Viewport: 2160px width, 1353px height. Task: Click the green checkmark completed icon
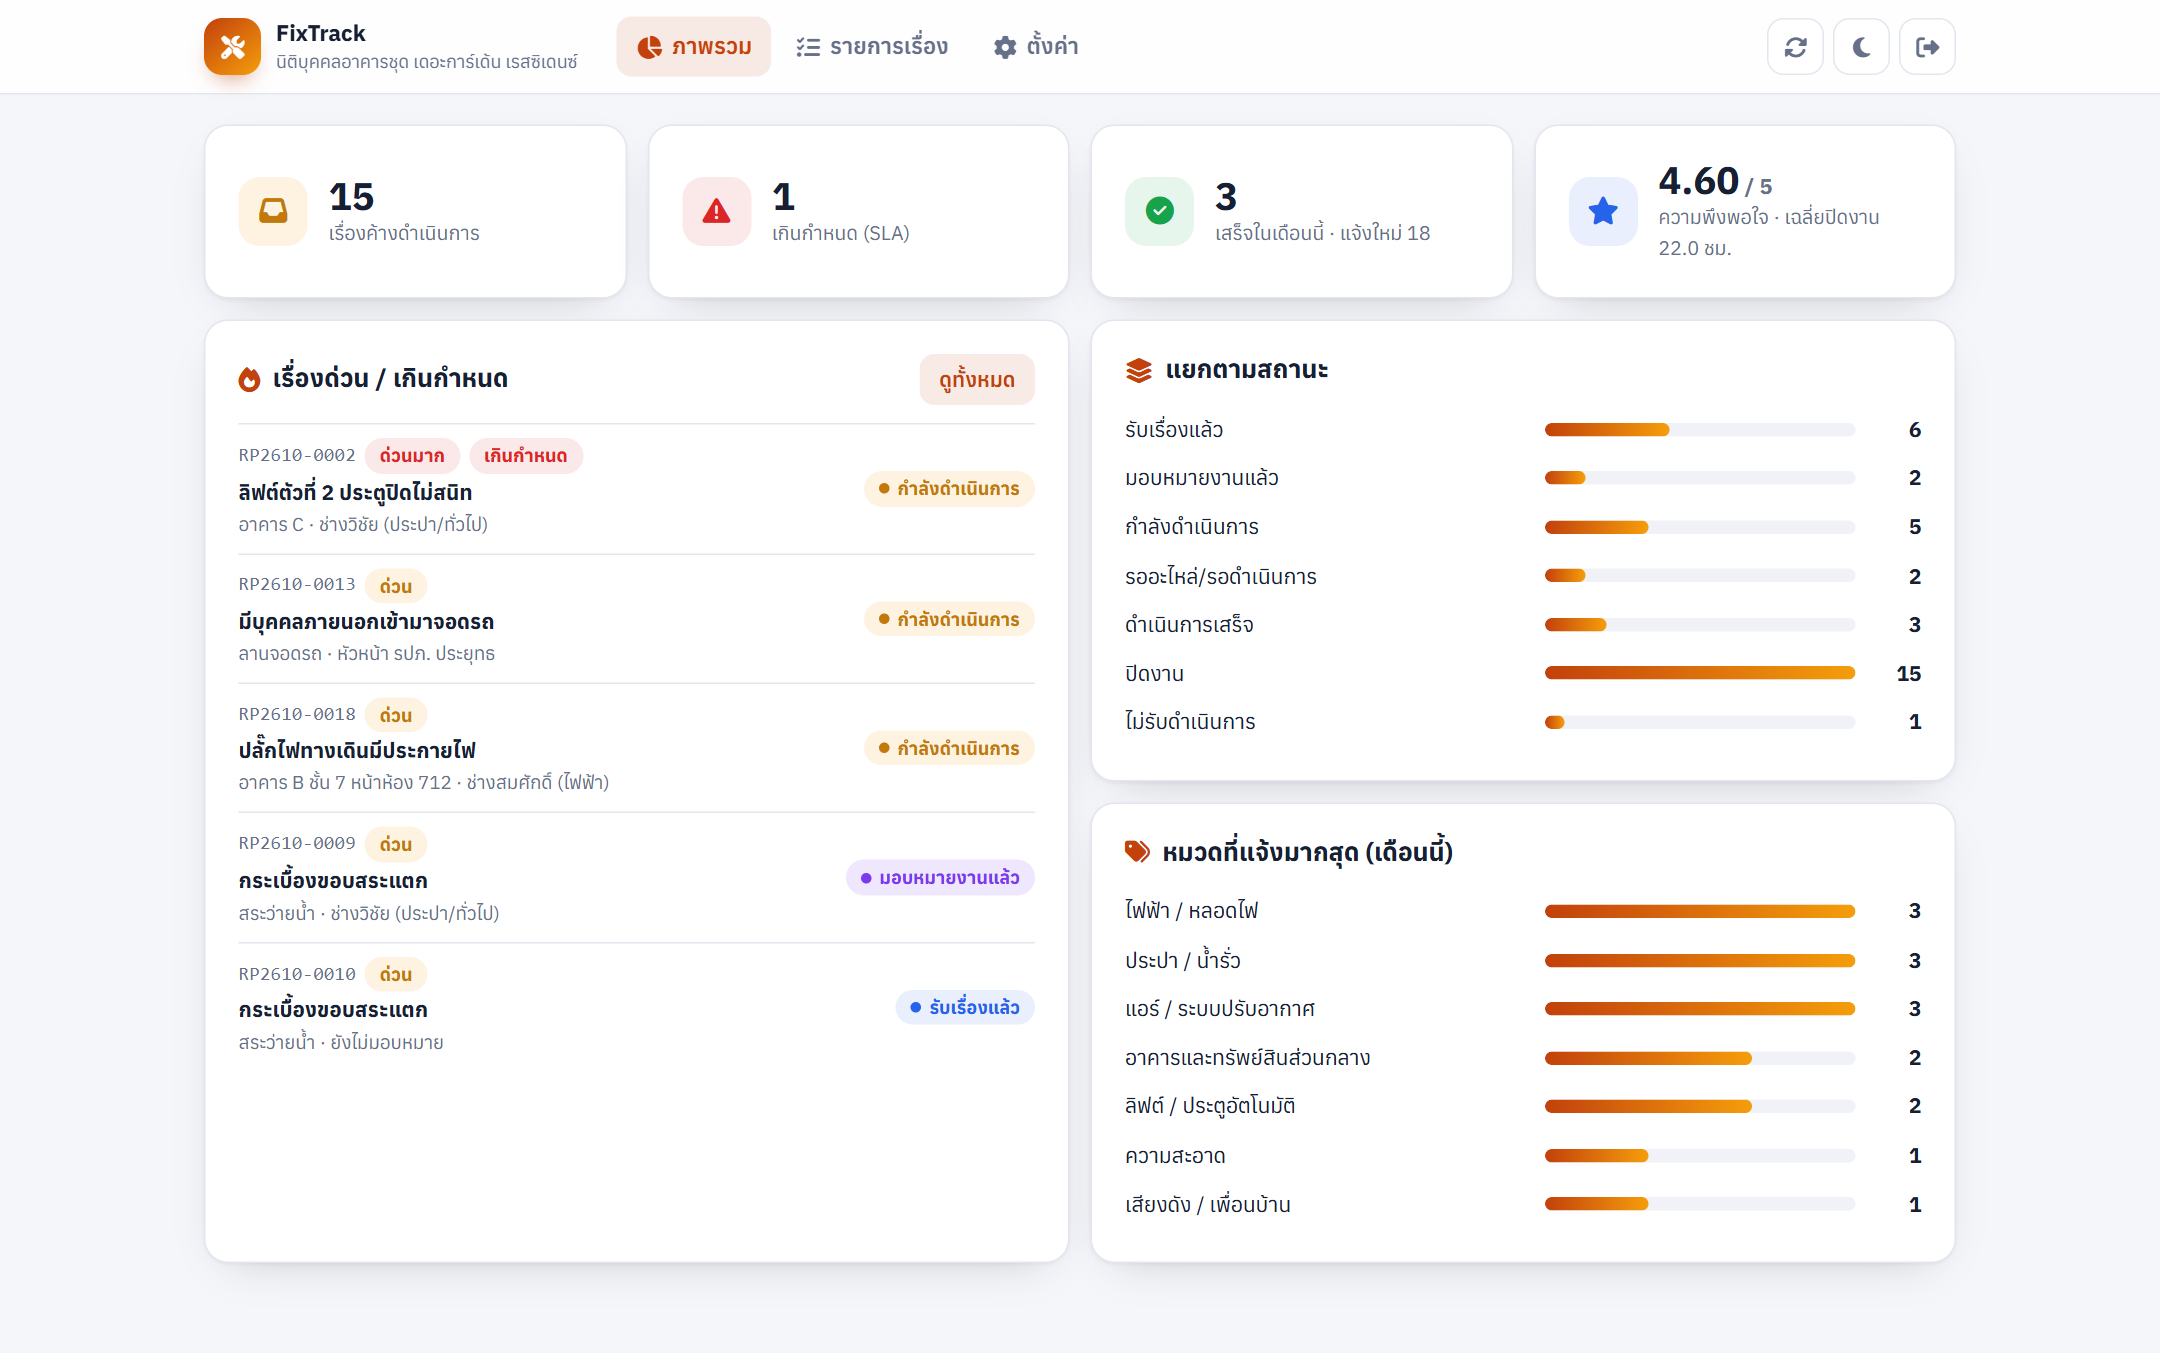pyautogui.click(x=1159, y=211)
